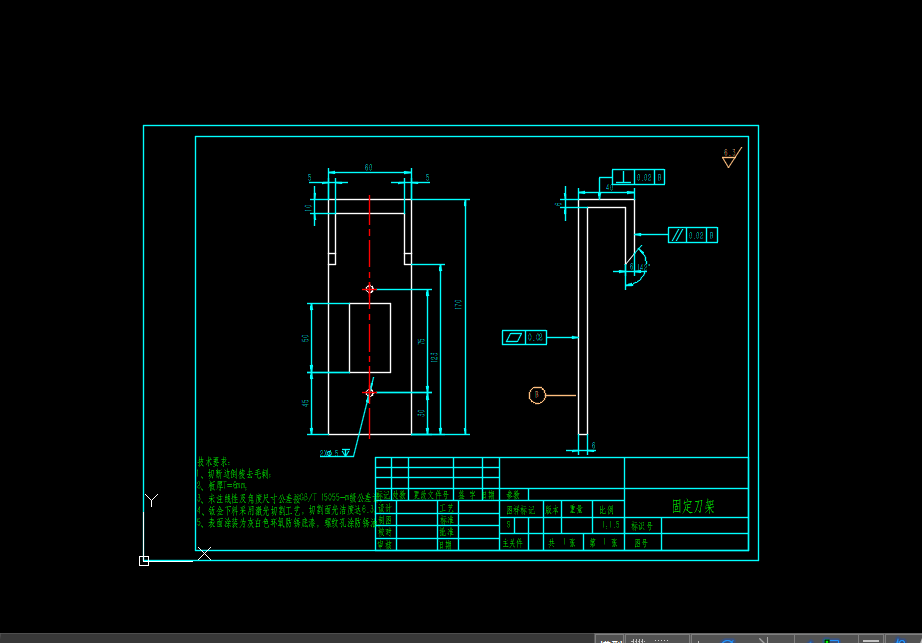Viewport: 922px width, 643px height.
Task: Select the 10 dimension text
Action: (x=308, y=207)
